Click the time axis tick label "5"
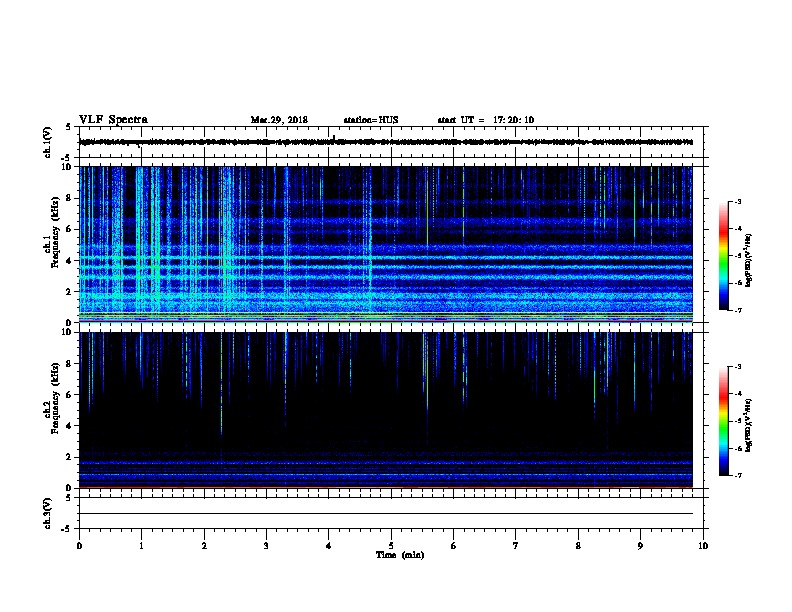Screen dimensions: 792x612 pos(391,545)
